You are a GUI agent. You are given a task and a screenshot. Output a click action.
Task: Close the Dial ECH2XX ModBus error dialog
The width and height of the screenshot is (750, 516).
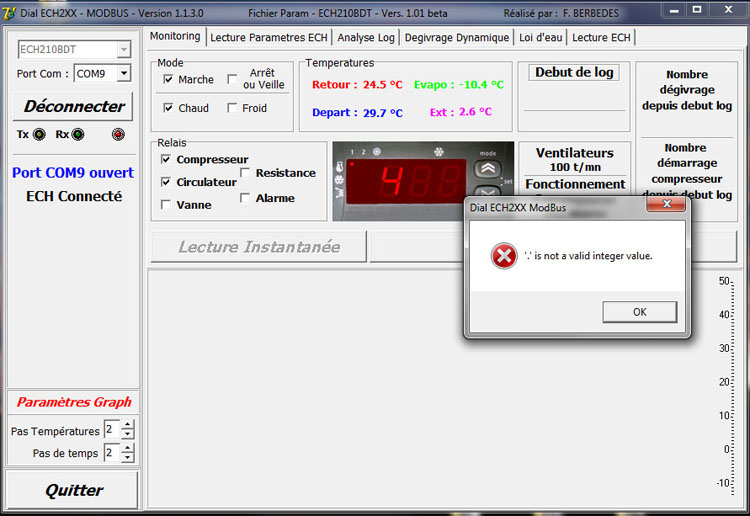[665, 205]
